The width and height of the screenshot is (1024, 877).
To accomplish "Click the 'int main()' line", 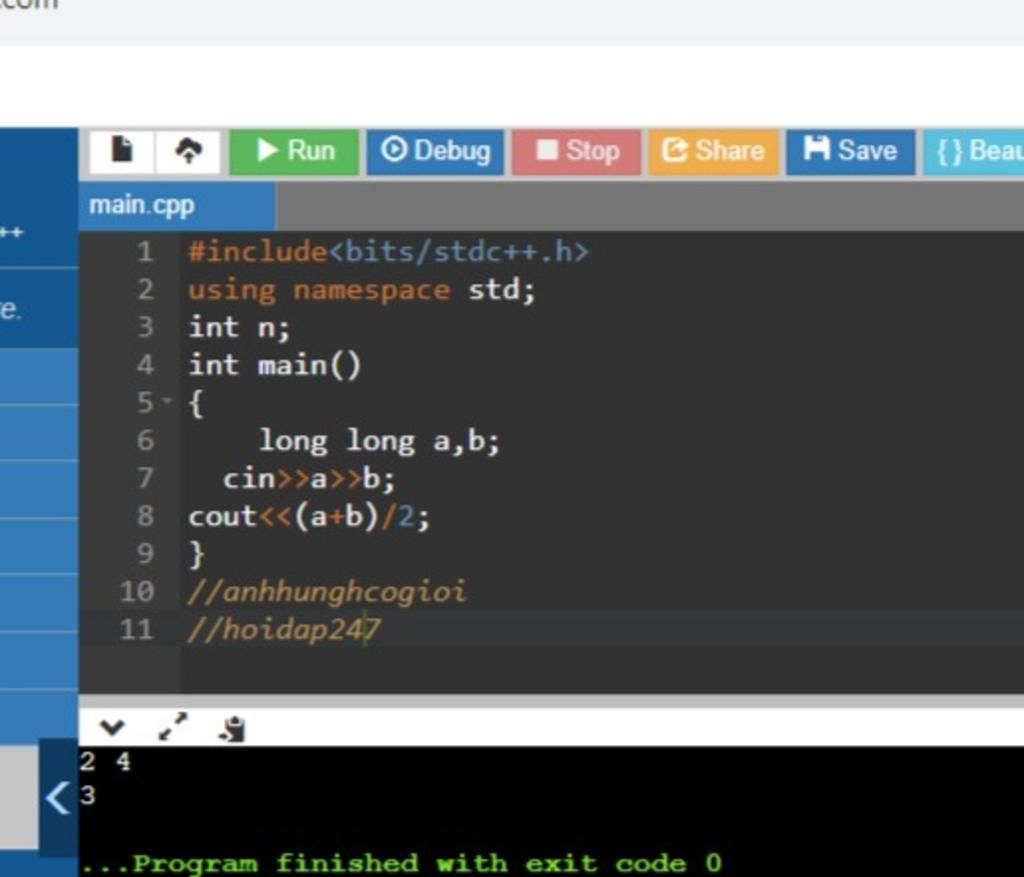I will click(x=274, y=365).
